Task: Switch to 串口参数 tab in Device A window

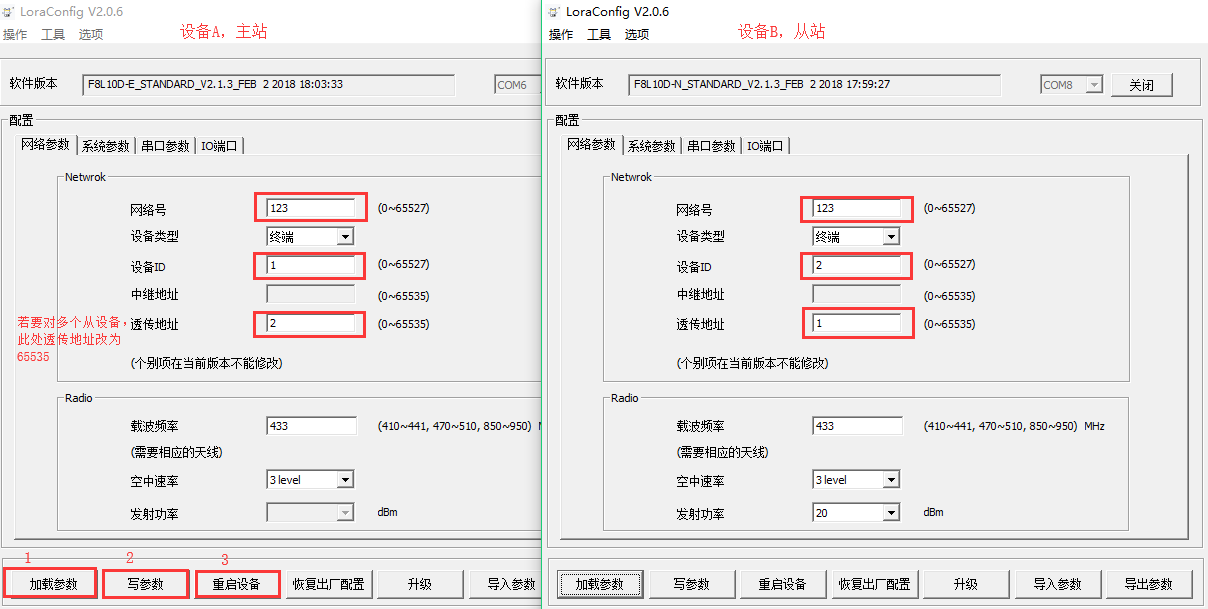Action: [x=165, y=146]
